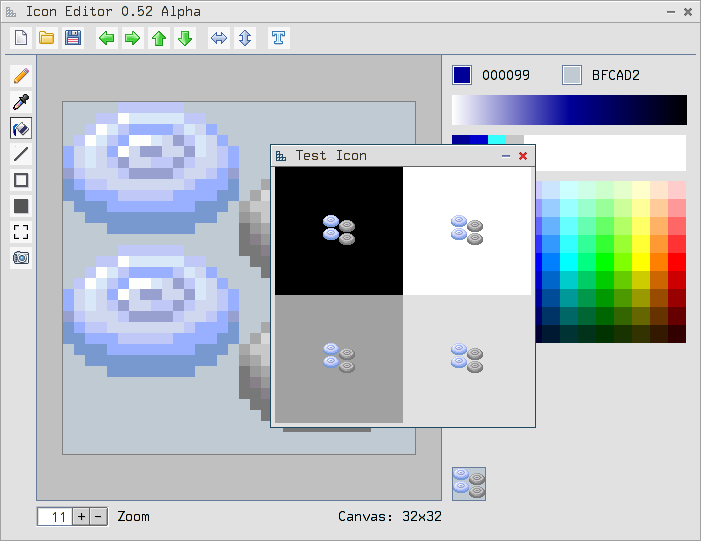This screenshot has height=541, width=701.
Task: Flip the image horizontally
Action: 218,38
